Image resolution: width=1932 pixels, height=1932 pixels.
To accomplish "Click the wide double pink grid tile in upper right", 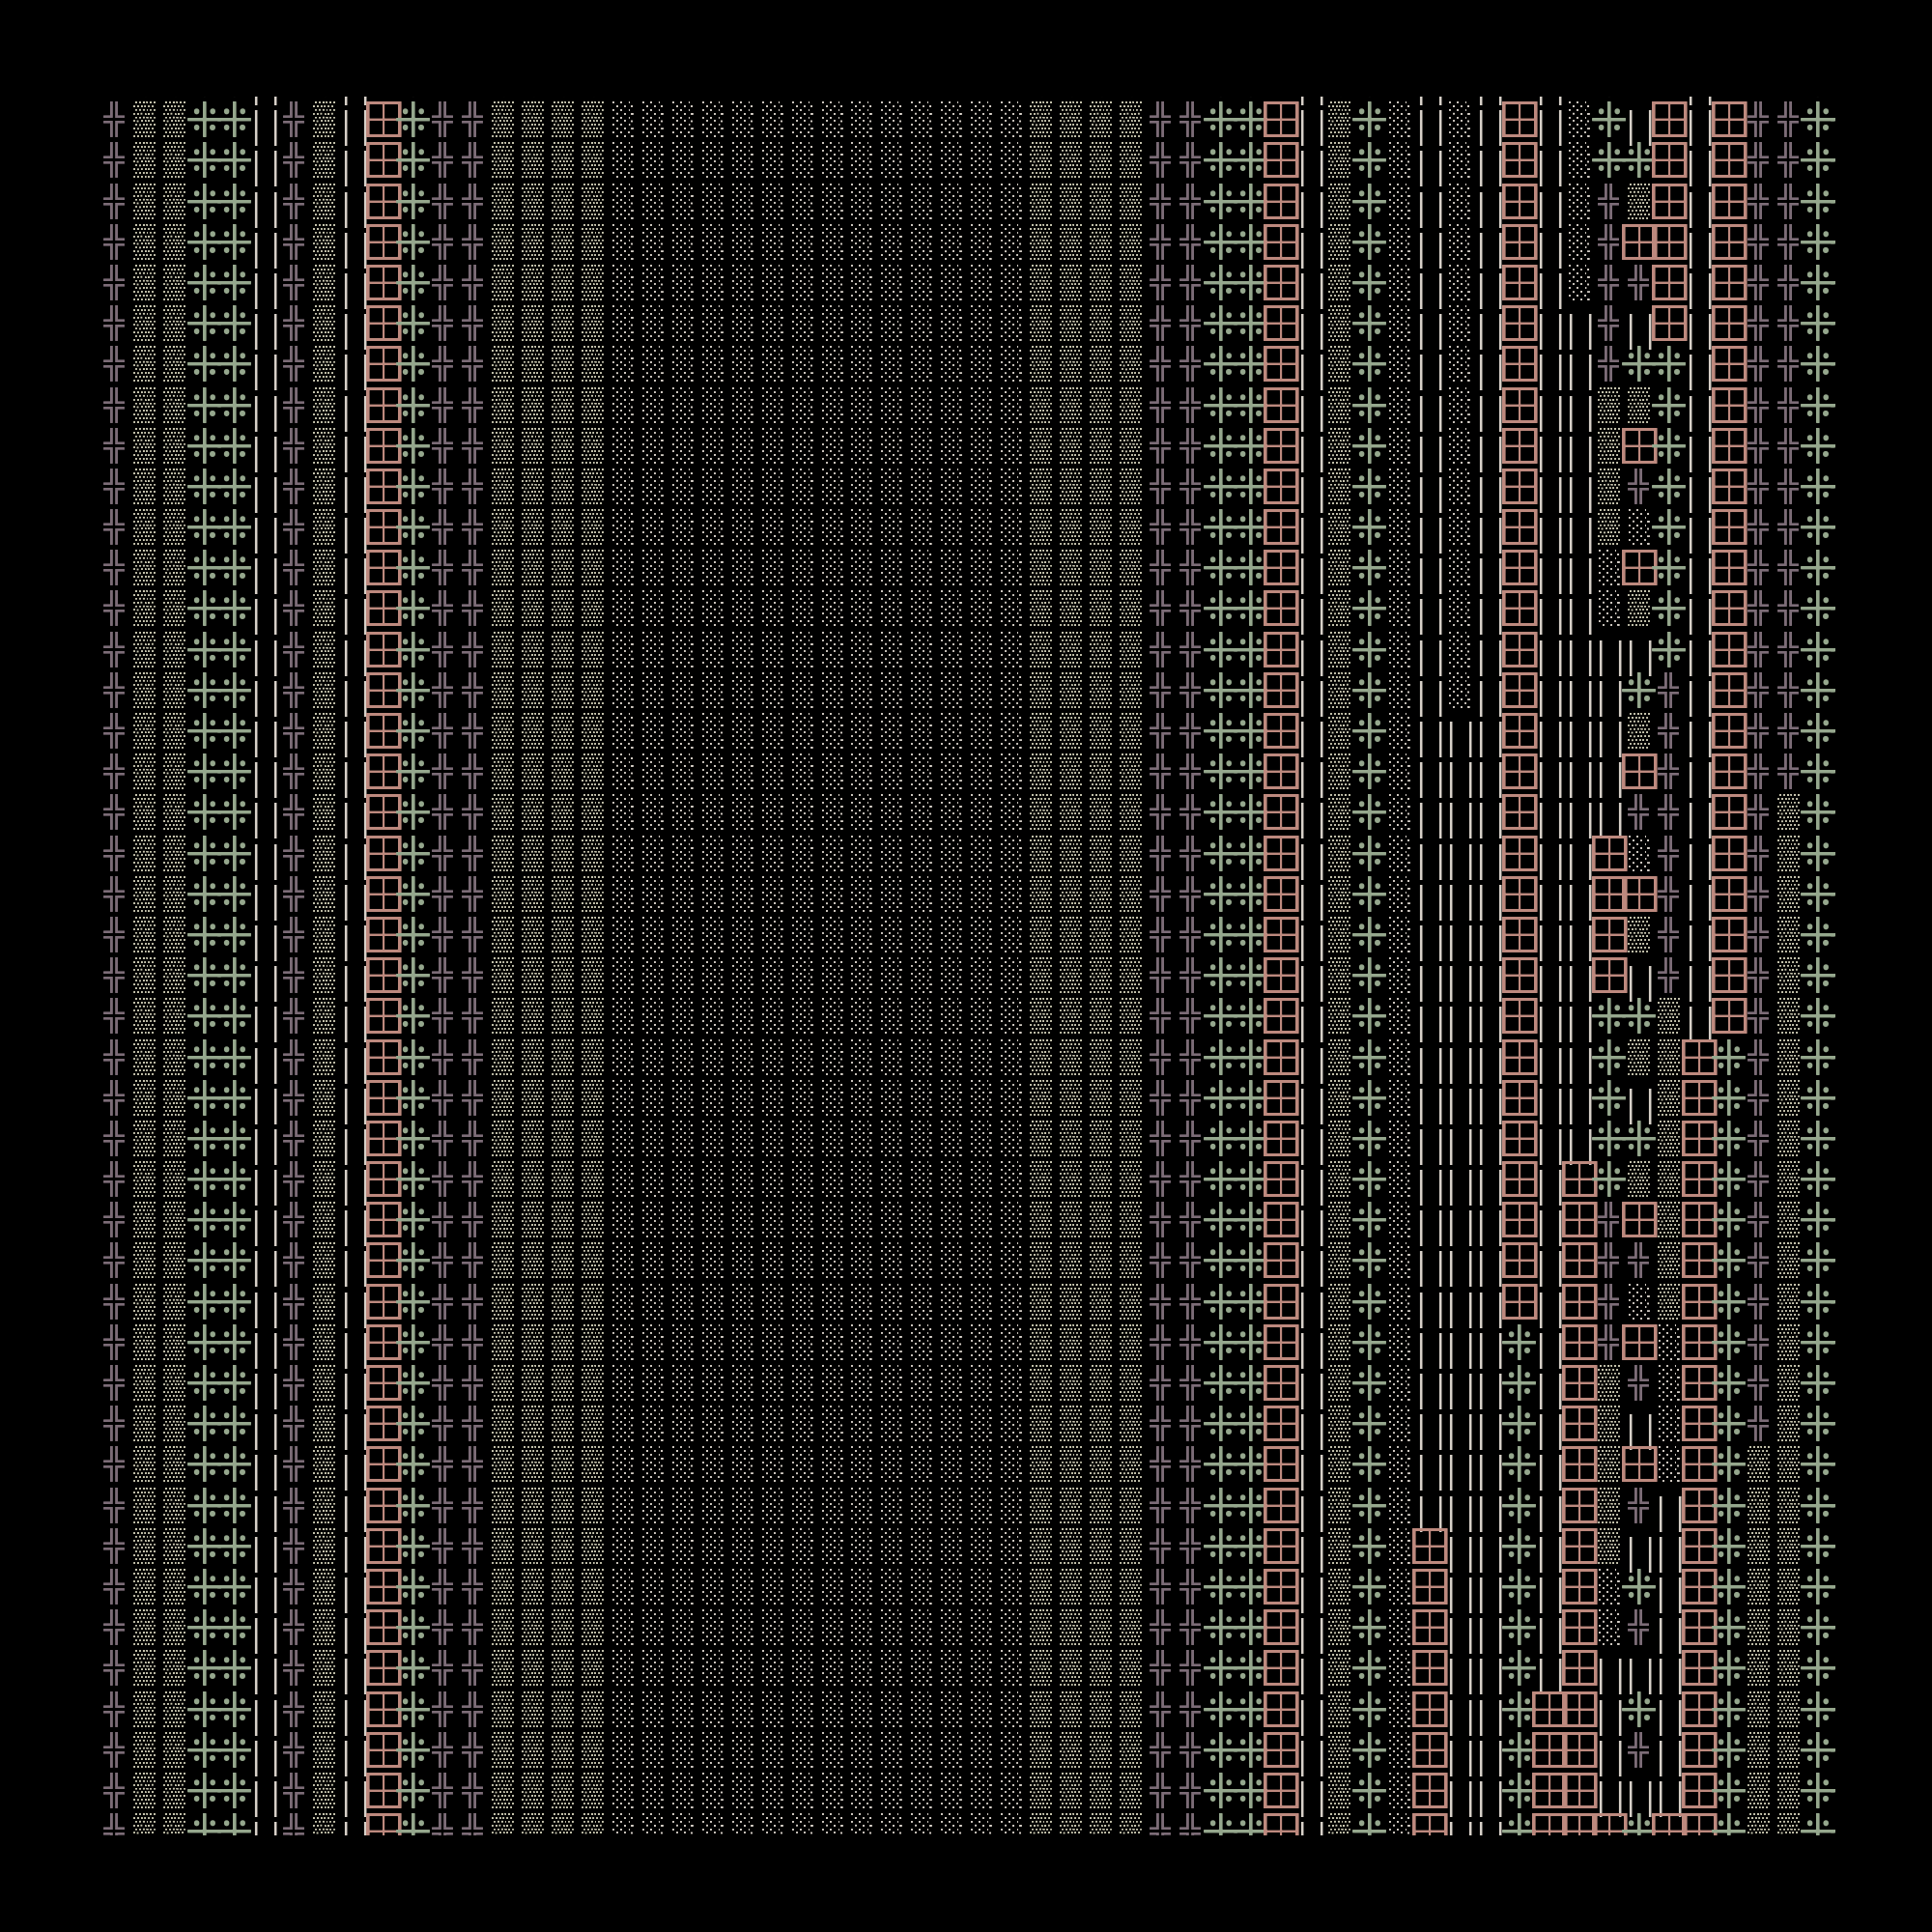I will coord(1654,242).
